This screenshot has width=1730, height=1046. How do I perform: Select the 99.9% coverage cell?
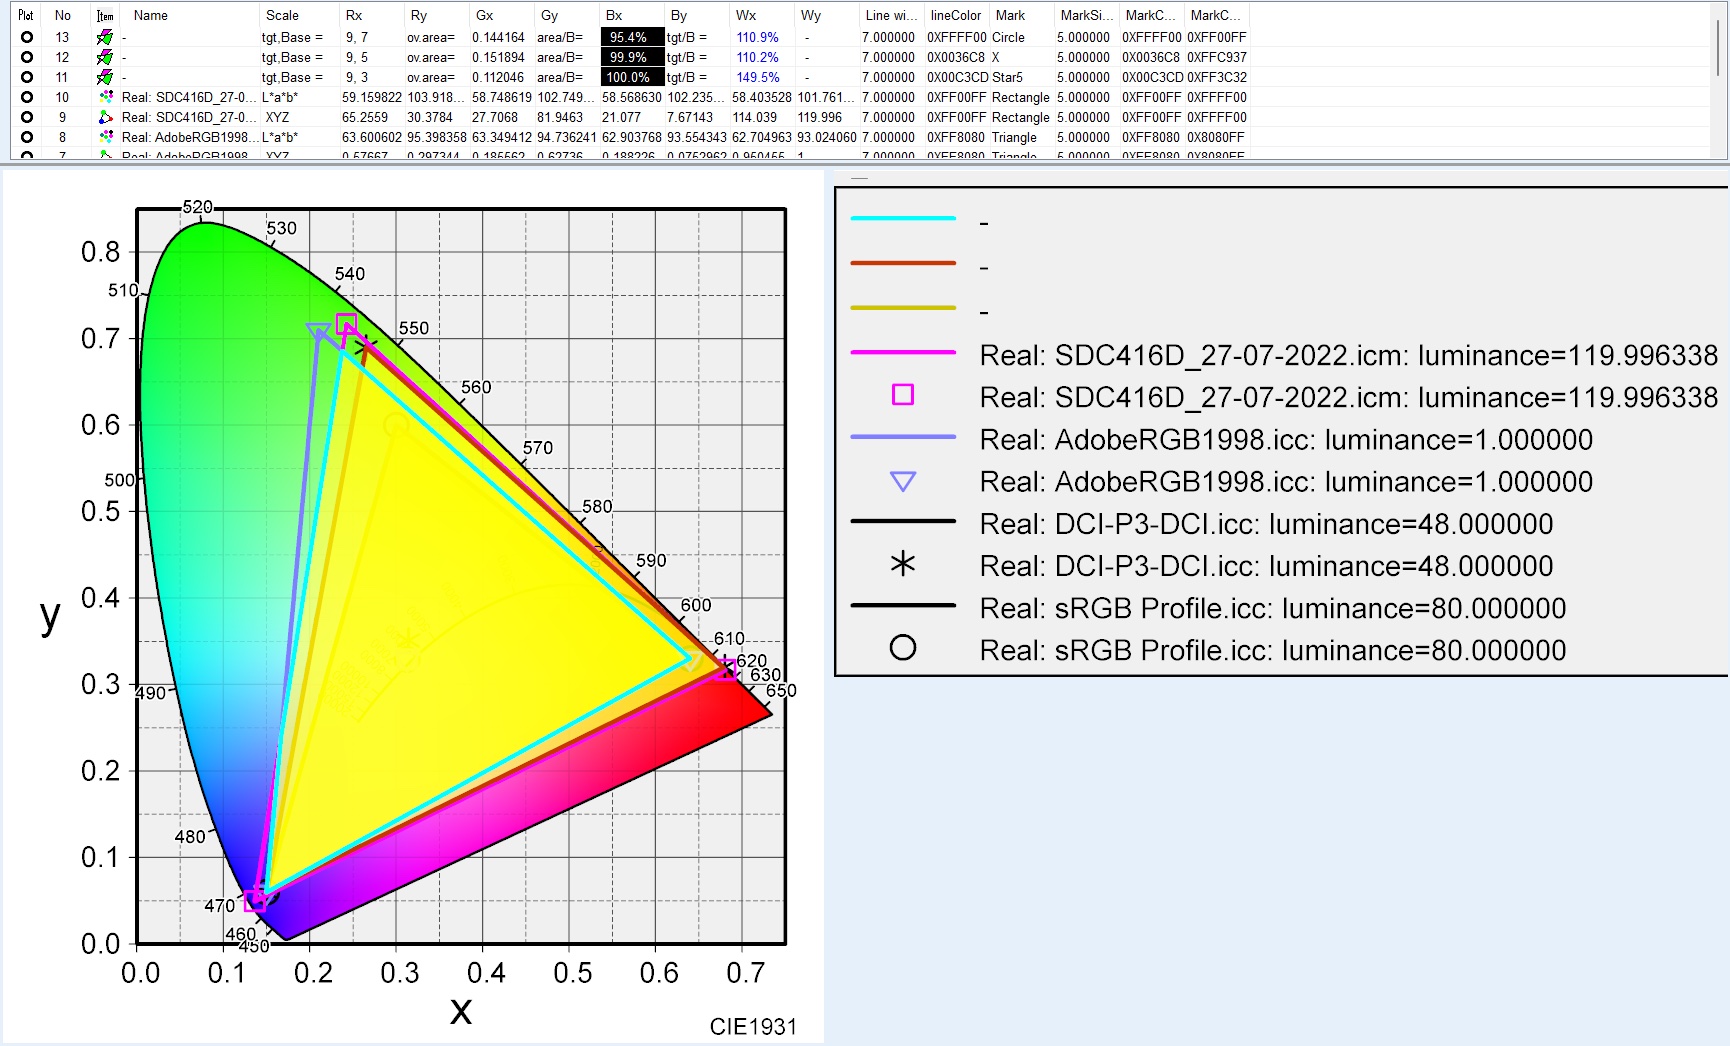632,57
